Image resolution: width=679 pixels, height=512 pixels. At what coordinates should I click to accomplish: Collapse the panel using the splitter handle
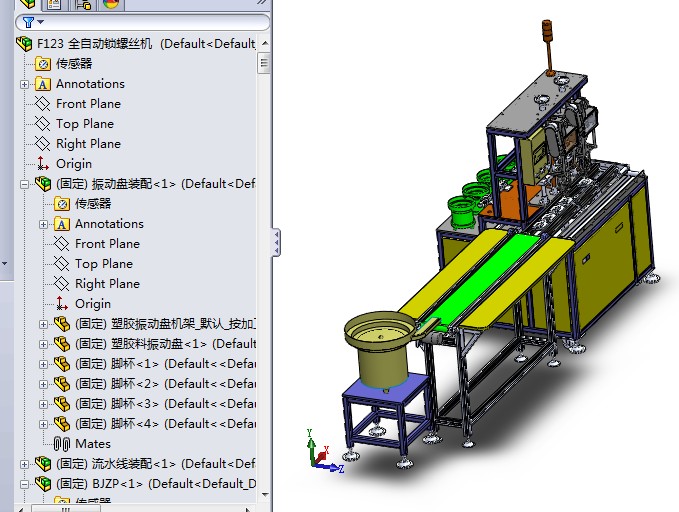(276, 242)
